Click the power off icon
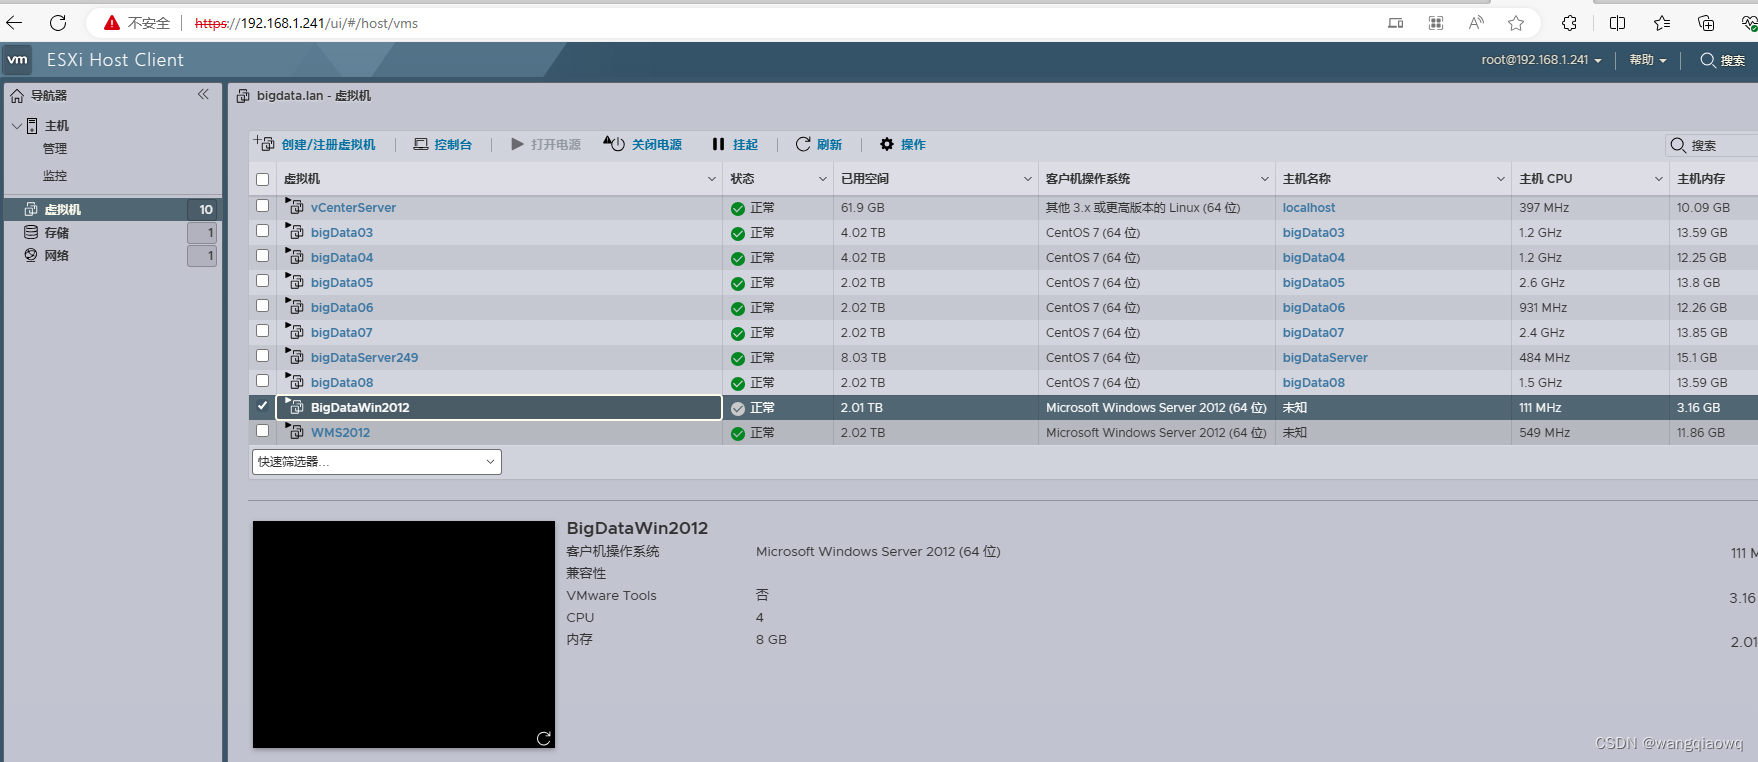Screen dimensions: 1758x762 tap(614, 144)
